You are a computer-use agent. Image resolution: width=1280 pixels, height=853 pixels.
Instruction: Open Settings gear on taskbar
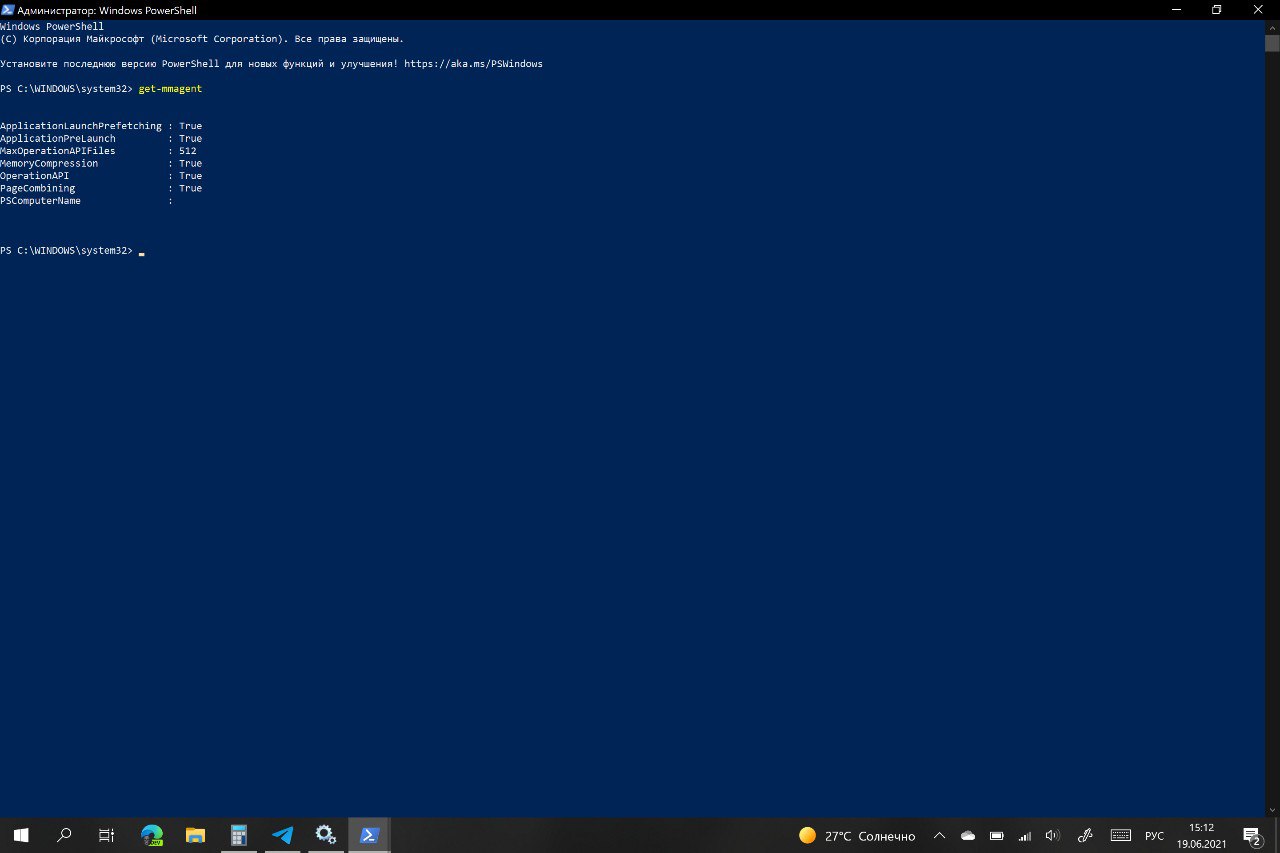tap(326, 835)
